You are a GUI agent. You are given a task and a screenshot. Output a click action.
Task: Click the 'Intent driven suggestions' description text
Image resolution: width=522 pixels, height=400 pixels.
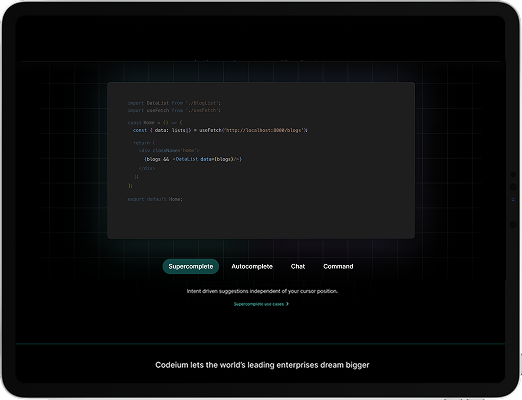262,291
